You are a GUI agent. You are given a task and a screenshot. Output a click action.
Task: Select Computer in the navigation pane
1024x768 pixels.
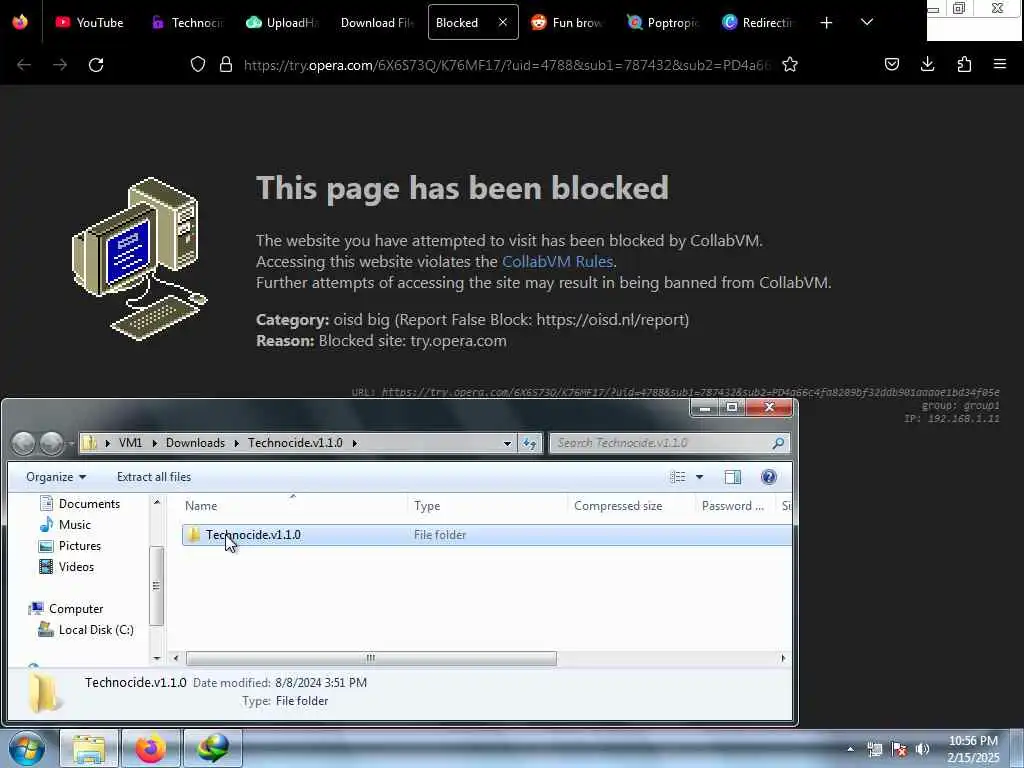click(66, 609)
